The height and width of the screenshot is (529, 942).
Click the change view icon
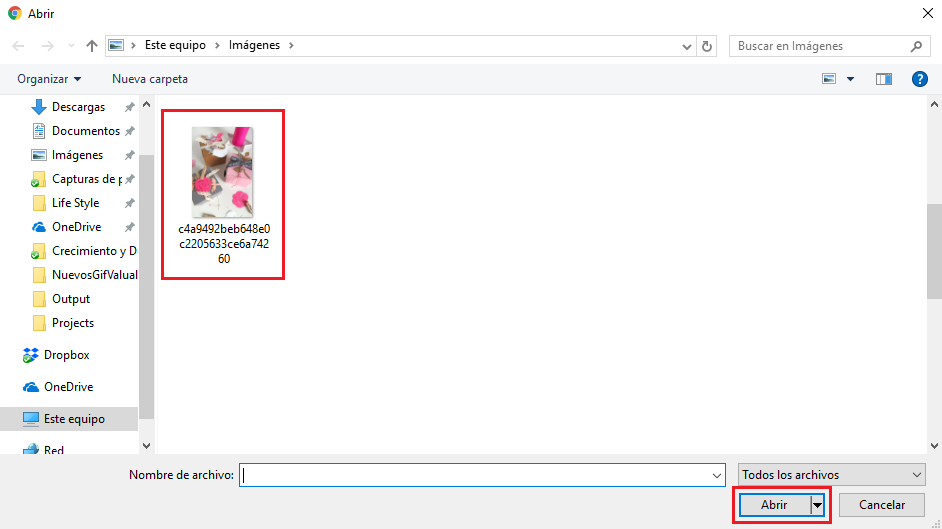829,79
